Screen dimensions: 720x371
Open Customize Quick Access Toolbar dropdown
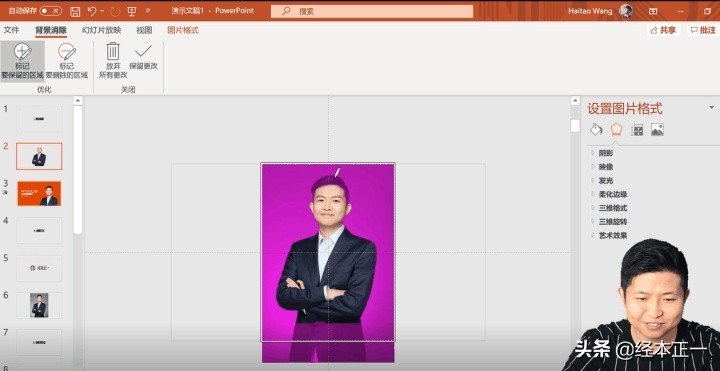pos(148,11)
